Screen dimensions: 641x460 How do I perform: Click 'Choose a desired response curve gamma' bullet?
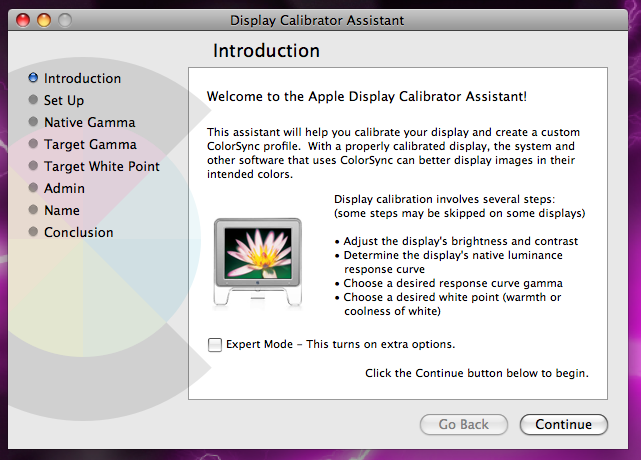click(x=448, y=283)
